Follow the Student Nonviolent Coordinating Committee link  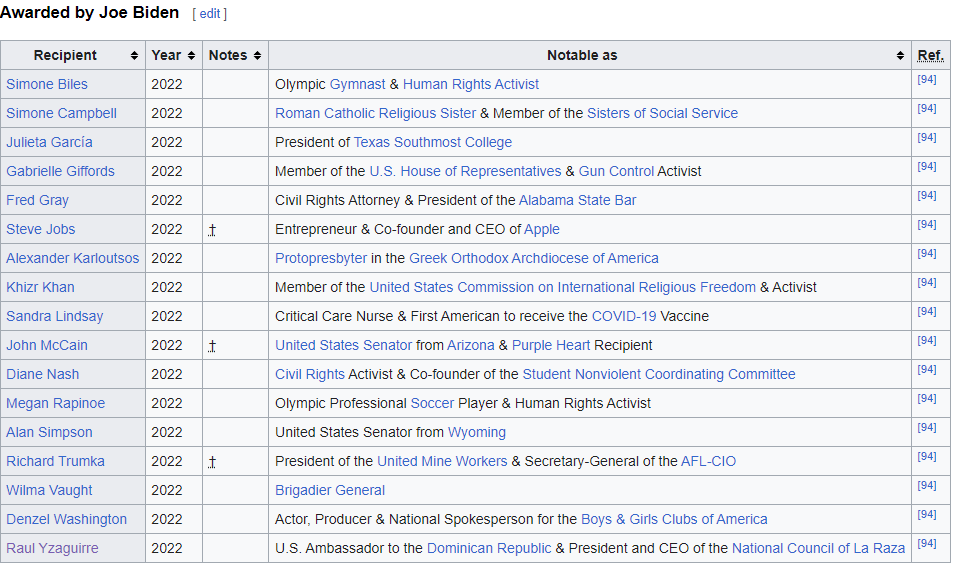point(659,375)
